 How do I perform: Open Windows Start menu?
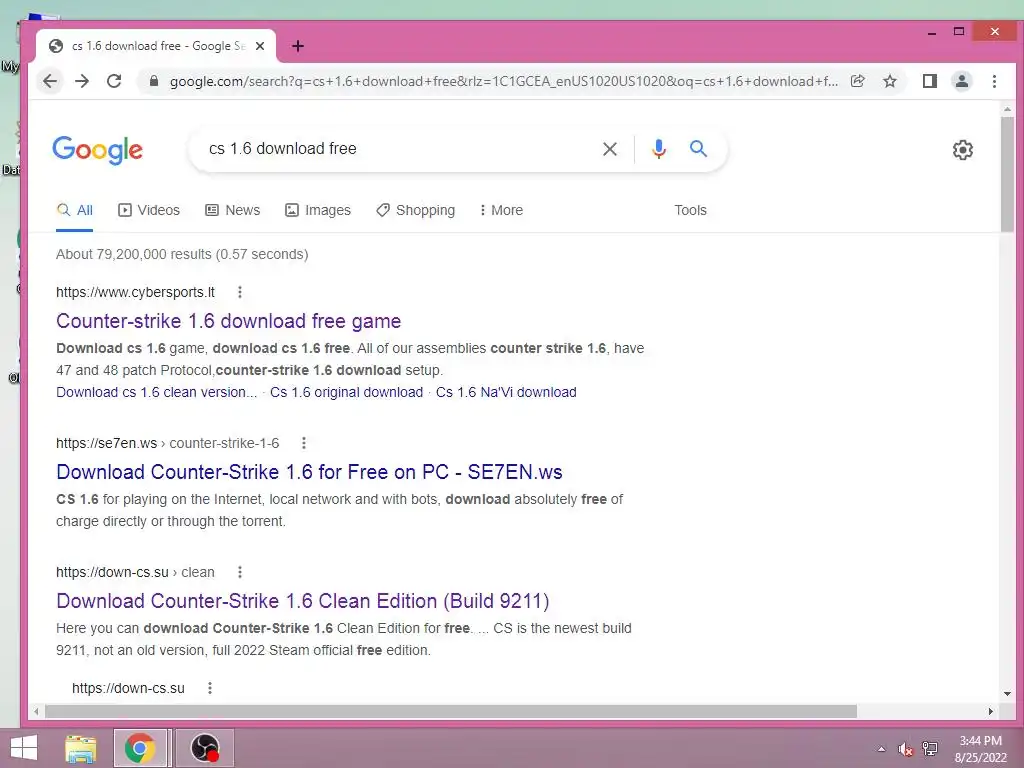[x=24, y=748]
